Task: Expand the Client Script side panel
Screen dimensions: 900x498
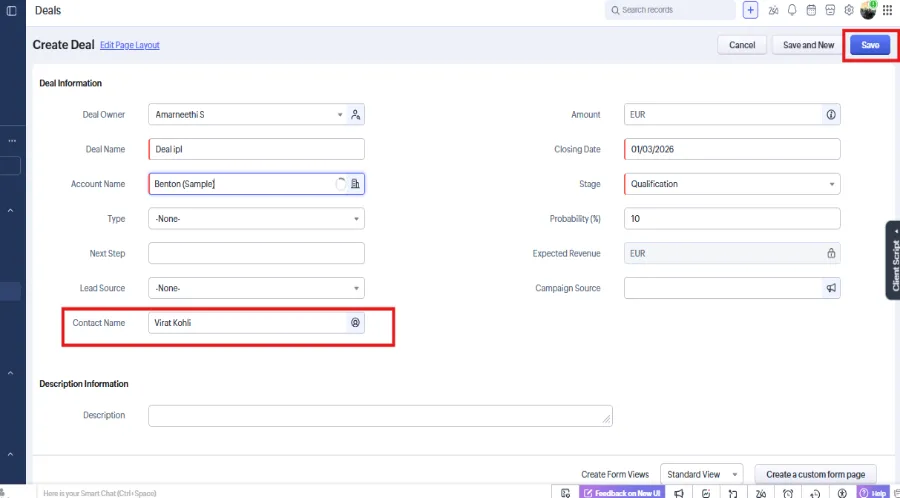Action: pos(893,260)
